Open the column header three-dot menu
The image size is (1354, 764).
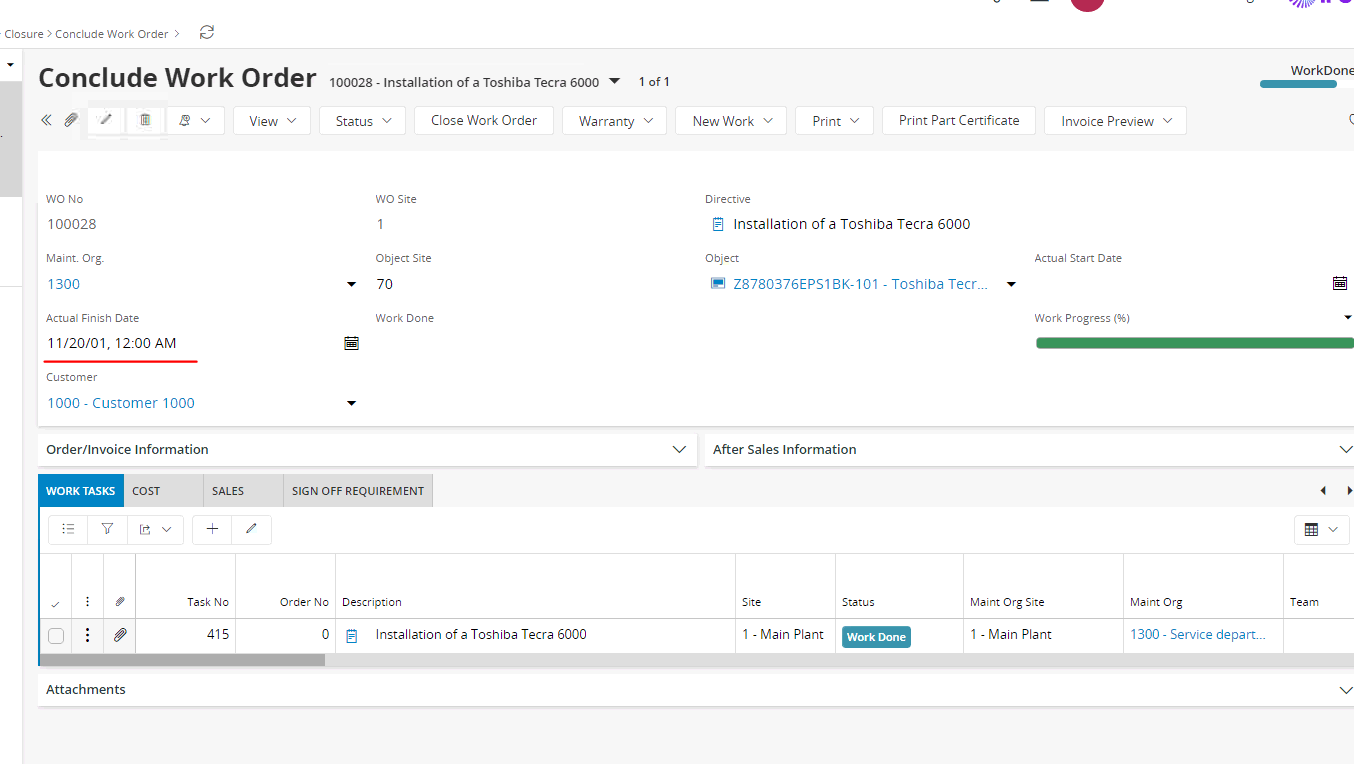click(x=88, y=602)
